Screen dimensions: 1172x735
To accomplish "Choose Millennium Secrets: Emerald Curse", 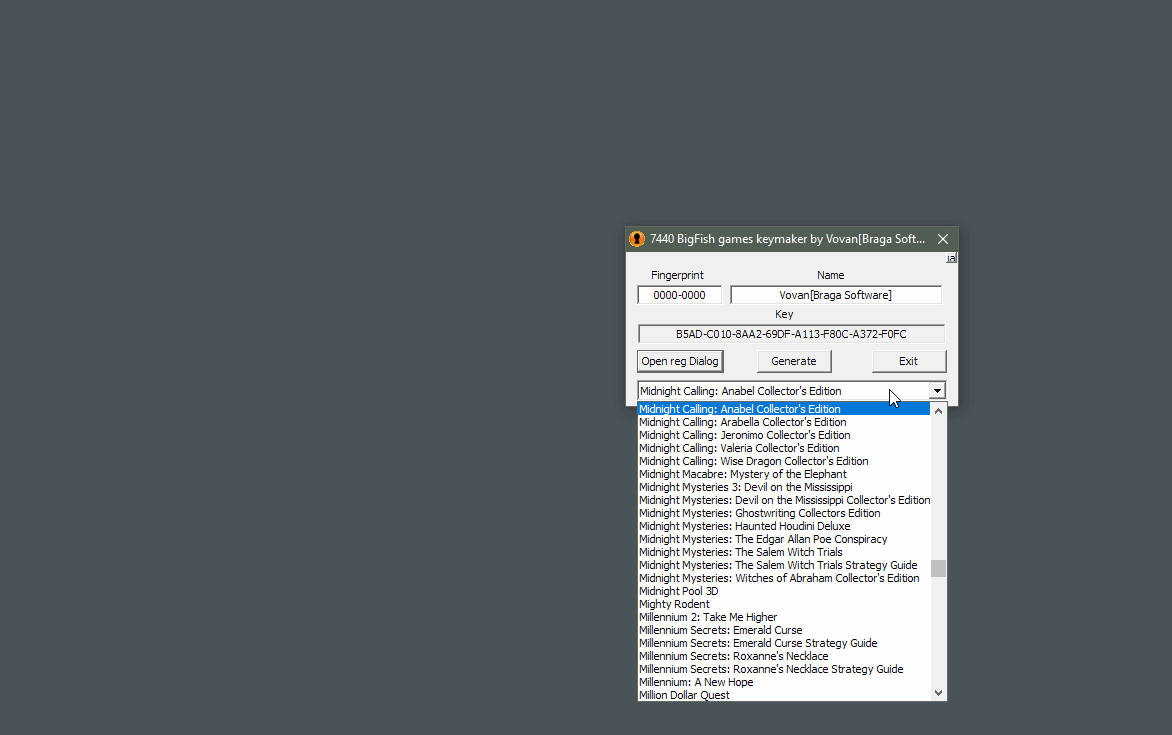I will coord(783,630).
